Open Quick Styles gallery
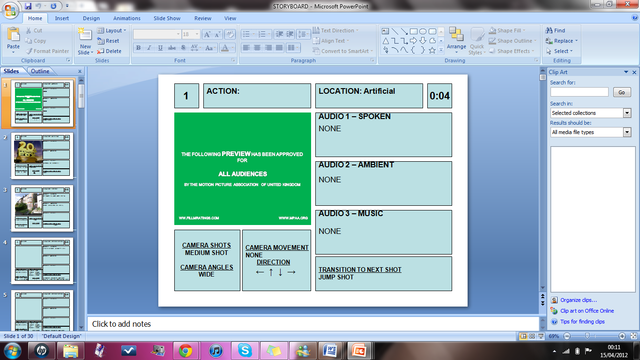Image resolution: width=640 pixels, height=360 pixels. tap(476, 41)
